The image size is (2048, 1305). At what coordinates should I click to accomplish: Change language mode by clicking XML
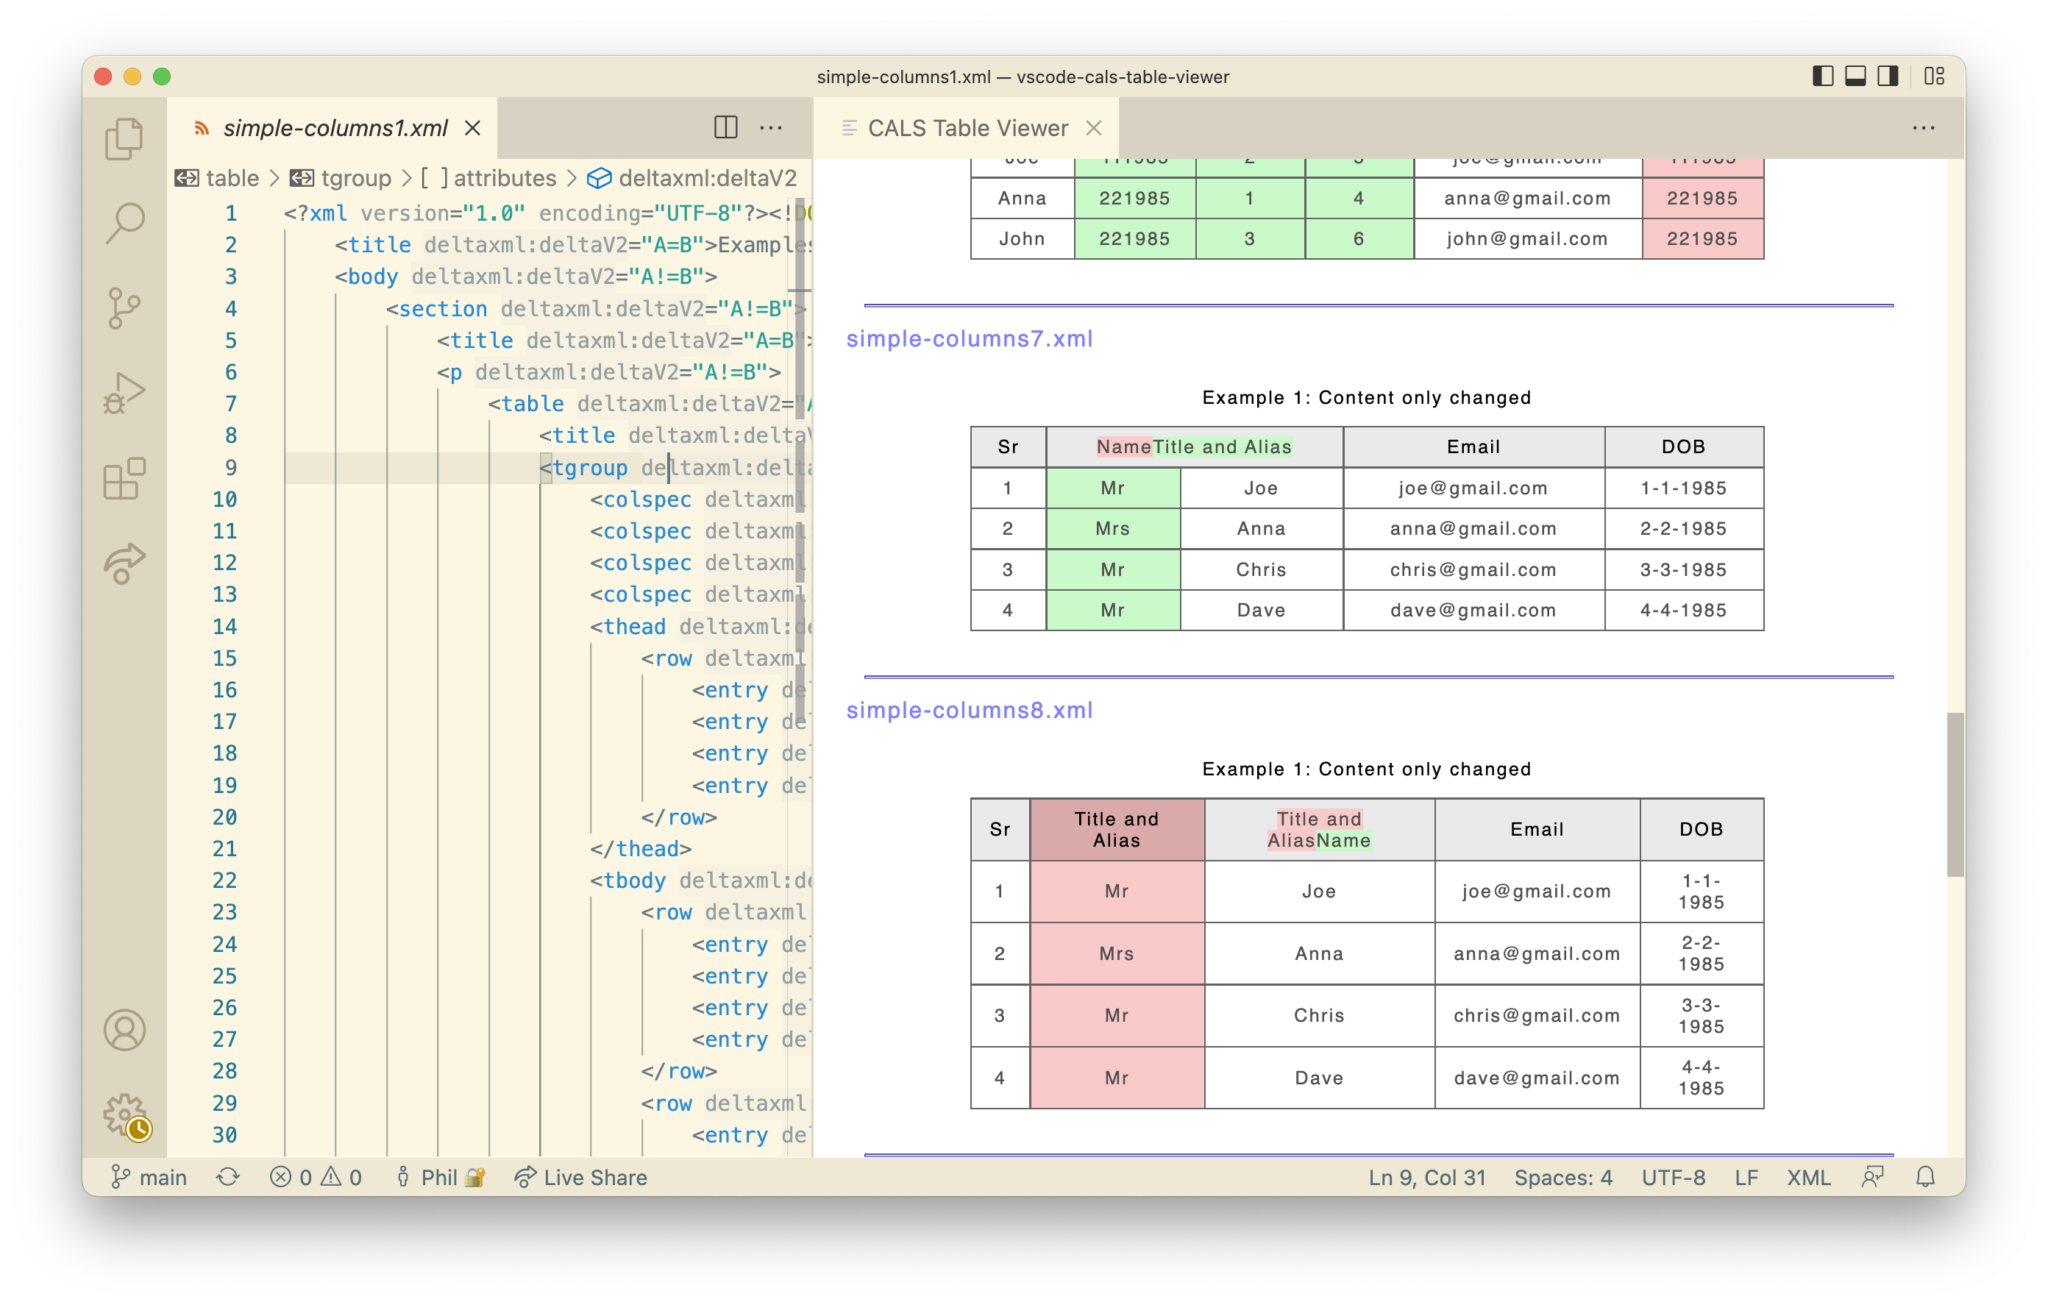point(1808,1177)
